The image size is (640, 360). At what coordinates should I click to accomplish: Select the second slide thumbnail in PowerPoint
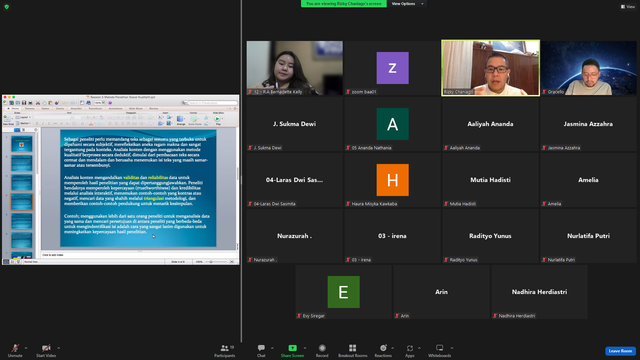coord(22,164)
